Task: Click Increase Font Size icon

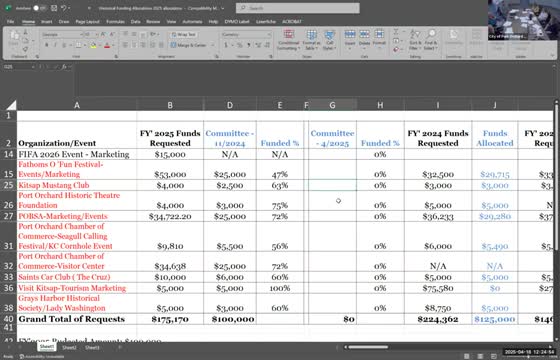Action: click(x=103, y=35)
